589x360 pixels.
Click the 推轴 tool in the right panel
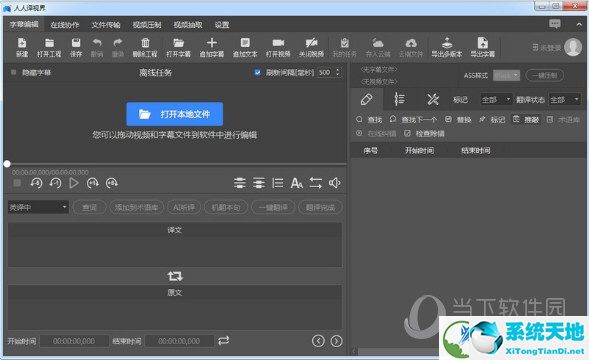[x=526, y=119]
